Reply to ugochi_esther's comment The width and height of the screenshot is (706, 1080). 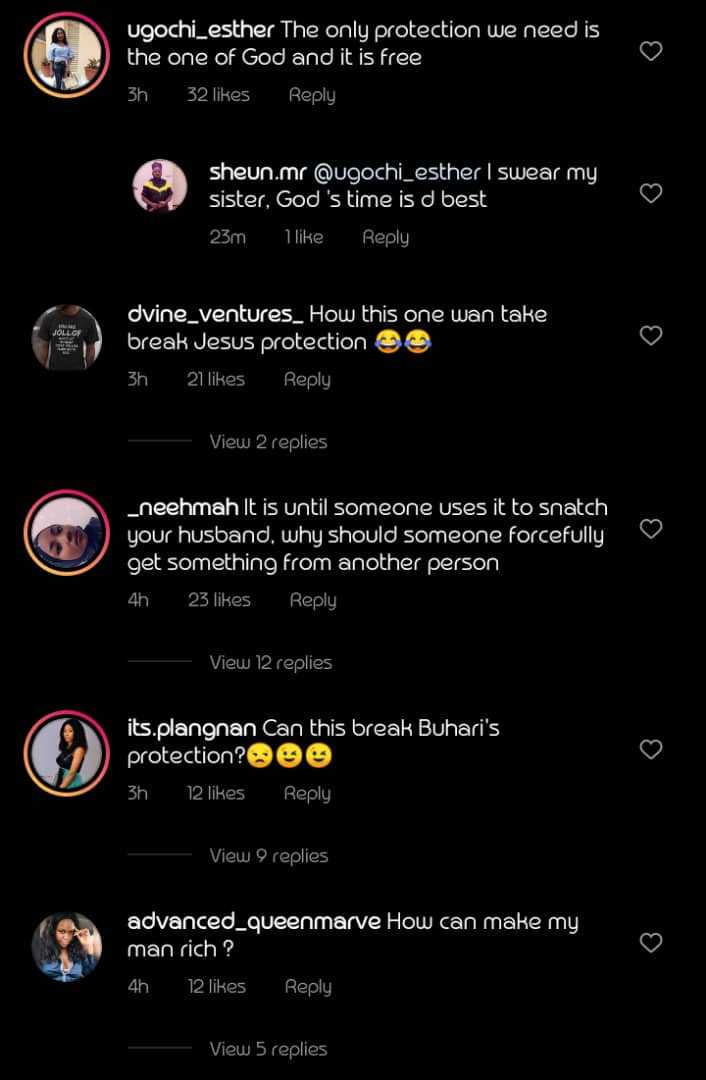312,95
